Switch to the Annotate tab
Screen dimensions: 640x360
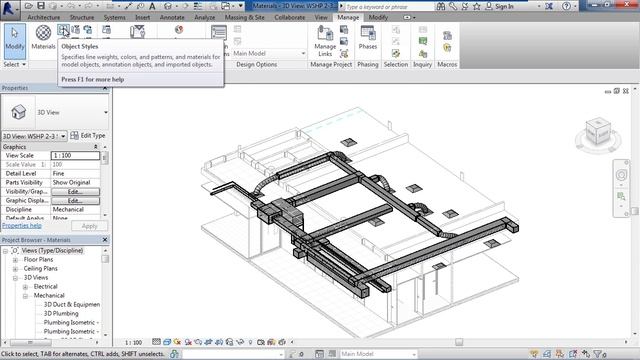tap(172, 18)
